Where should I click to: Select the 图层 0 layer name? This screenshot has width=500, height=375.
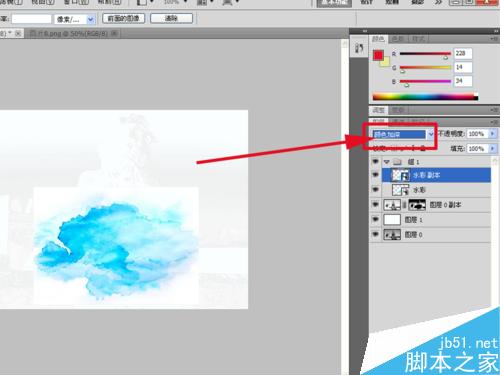(414, 235)
